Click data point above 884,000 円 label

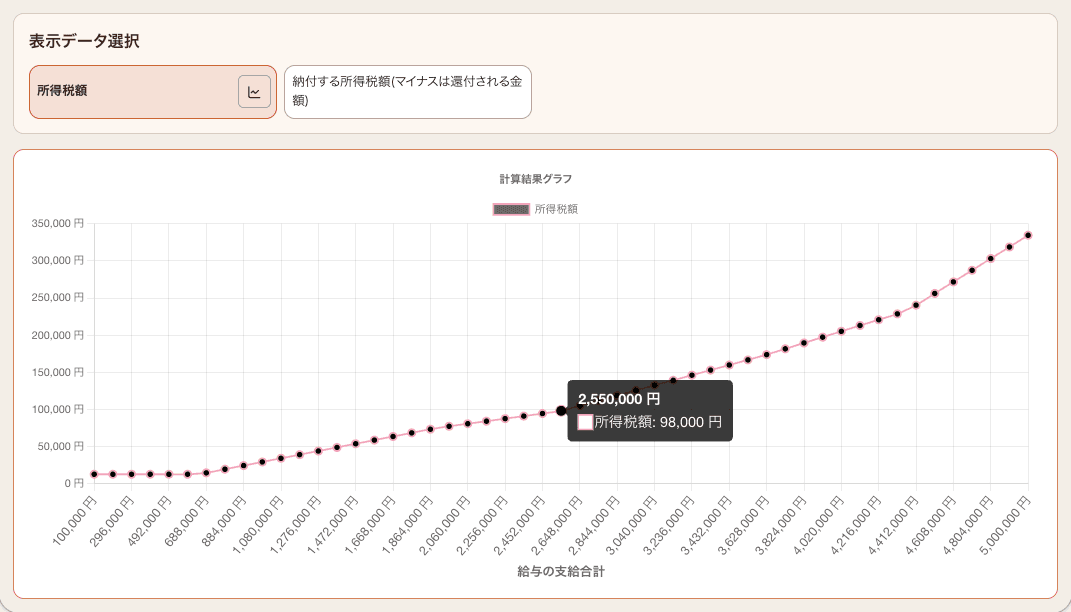click(x=243, y=466)
